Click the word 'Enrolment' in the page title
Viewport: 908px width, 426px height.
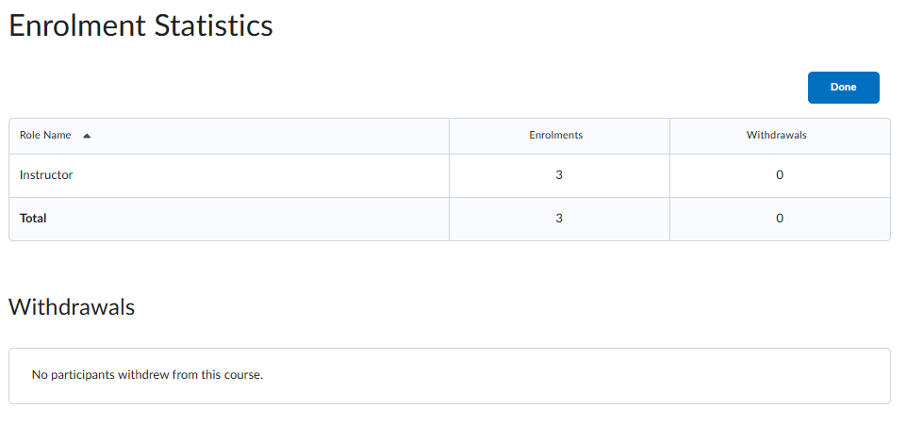click(x=78, y=26)
